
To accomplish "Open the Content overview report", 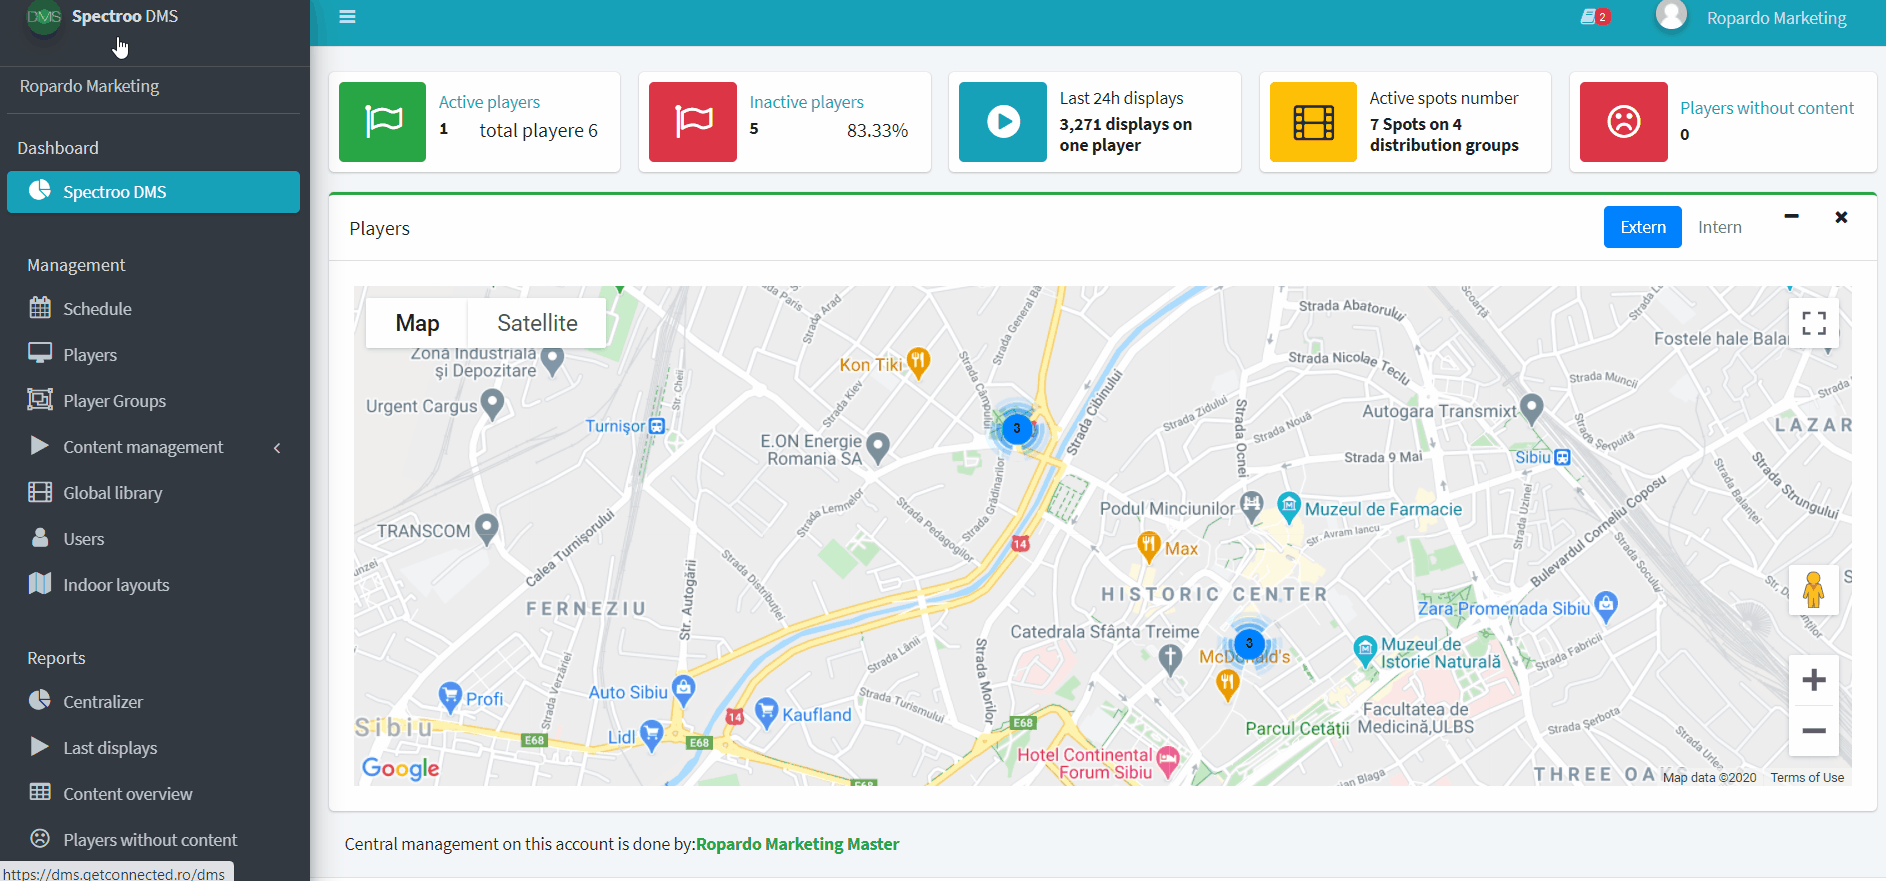I will 155,794.
